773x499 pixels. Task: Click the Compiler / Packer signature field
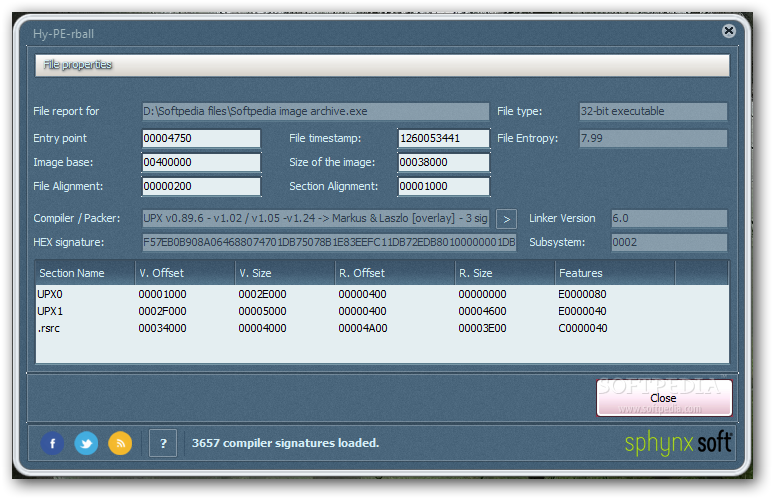point(316,218)
